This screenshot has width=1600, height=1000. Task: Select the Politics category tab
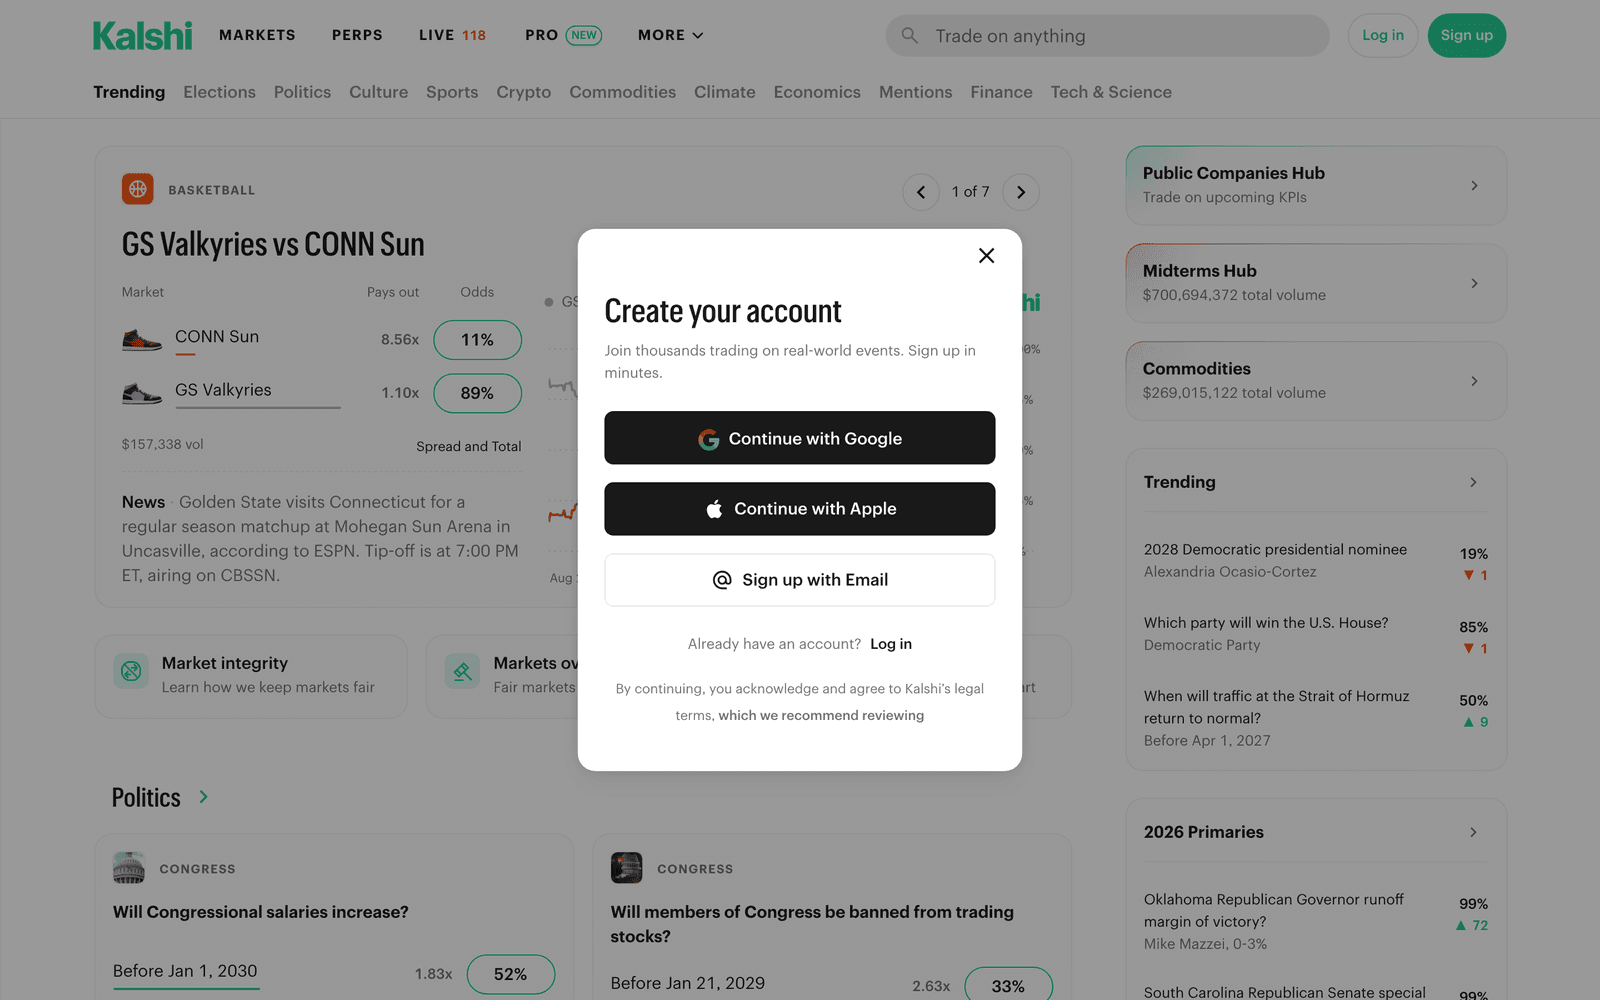(302, 92)
